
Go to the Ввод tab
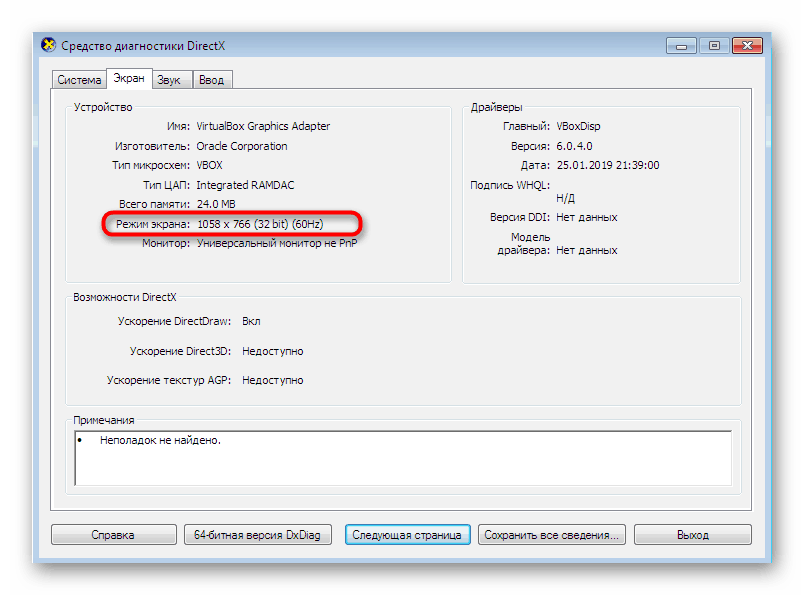[x=211, y=80]
